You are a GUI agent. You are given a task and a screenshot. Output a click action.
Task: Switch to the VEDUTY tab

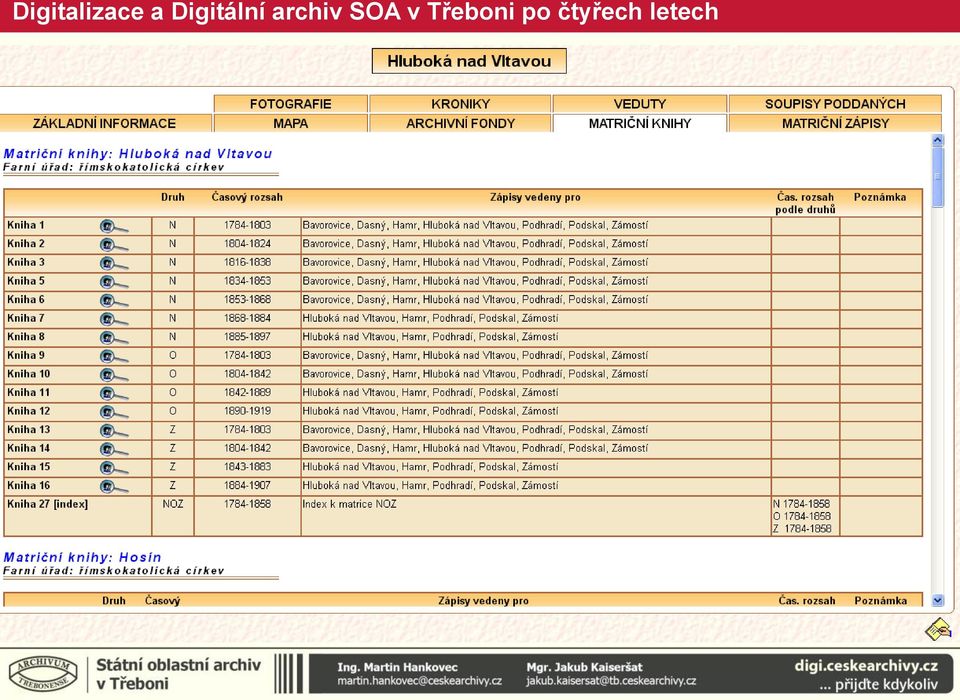click(x=639, y=103)
